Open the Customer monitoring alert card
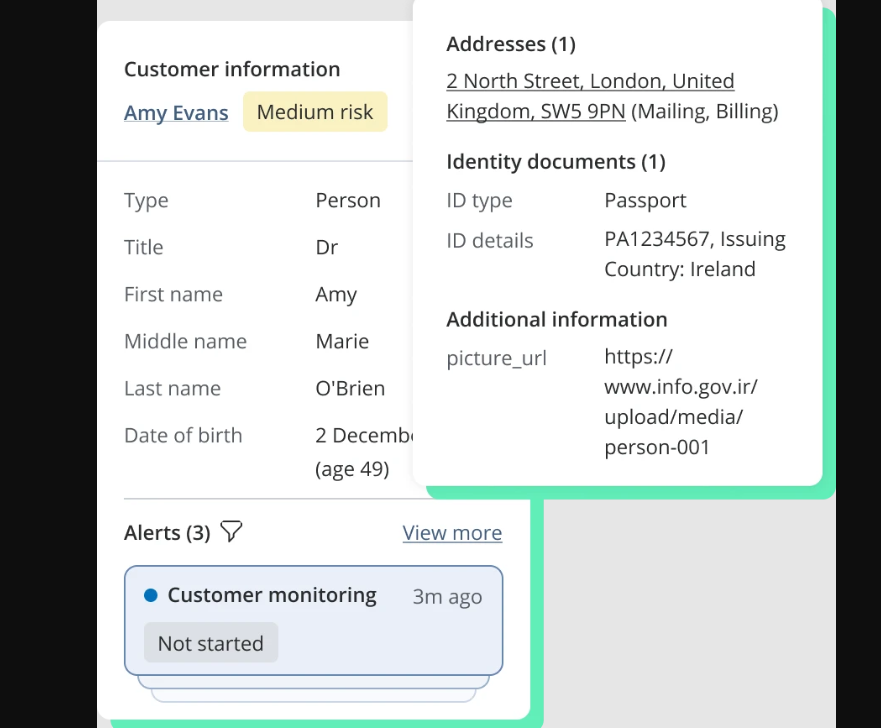Viewport: 881px width, 728px height. click(313, 620)
